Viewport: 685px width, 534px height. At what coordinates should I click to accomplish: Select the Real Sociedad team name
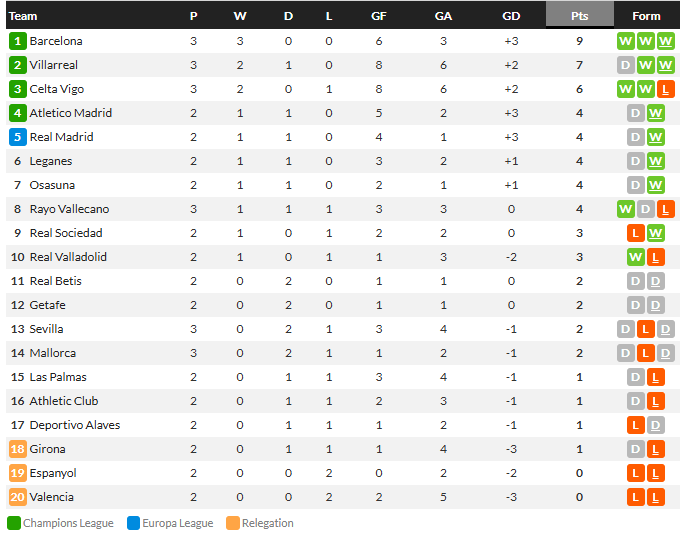pos(66,233)
